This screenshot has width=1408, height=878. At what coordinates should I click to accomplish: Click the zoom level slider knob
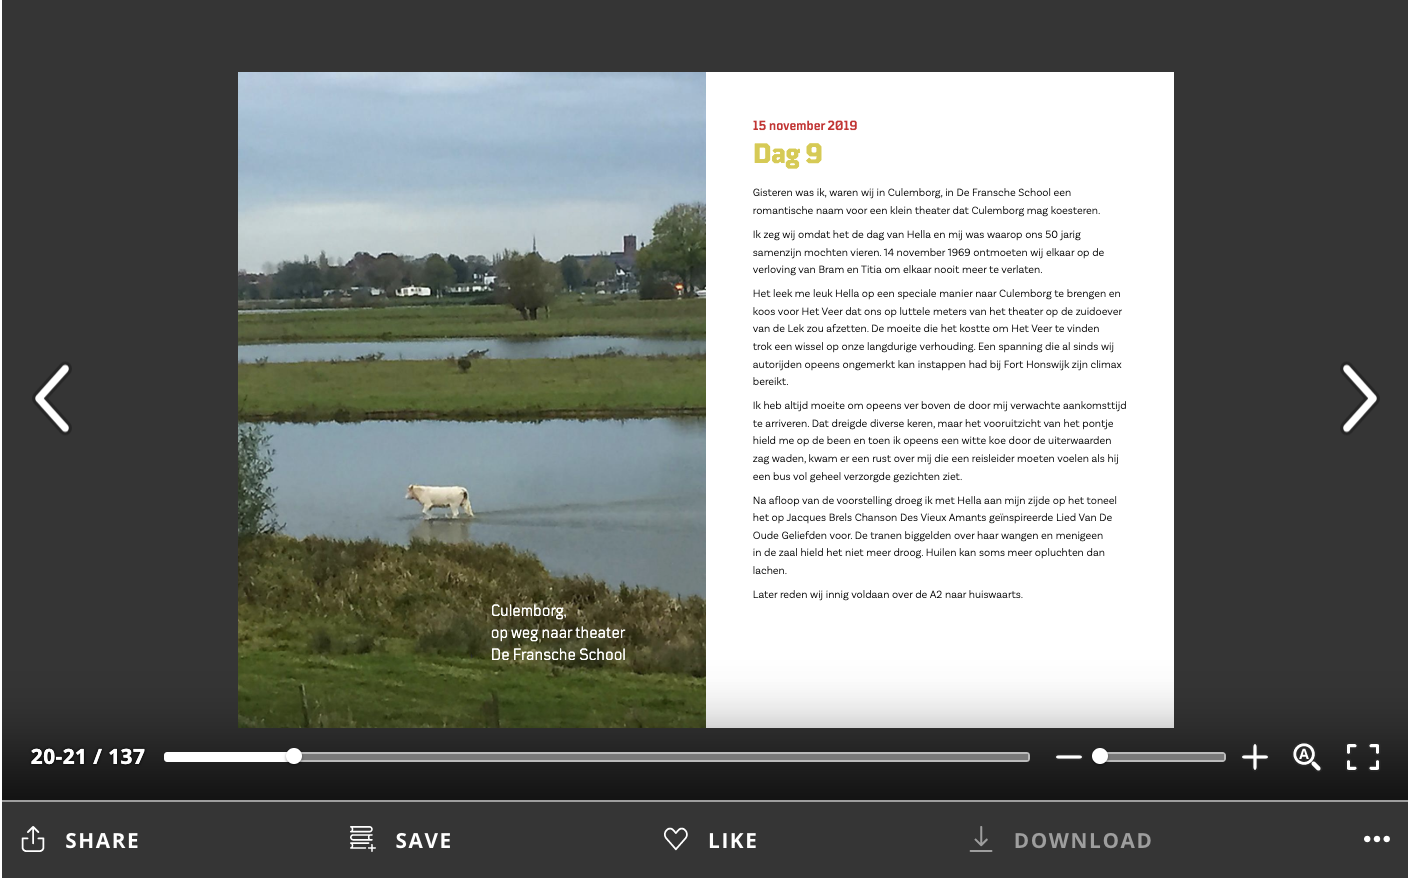pyautogui.click(x=1100, y=756)
